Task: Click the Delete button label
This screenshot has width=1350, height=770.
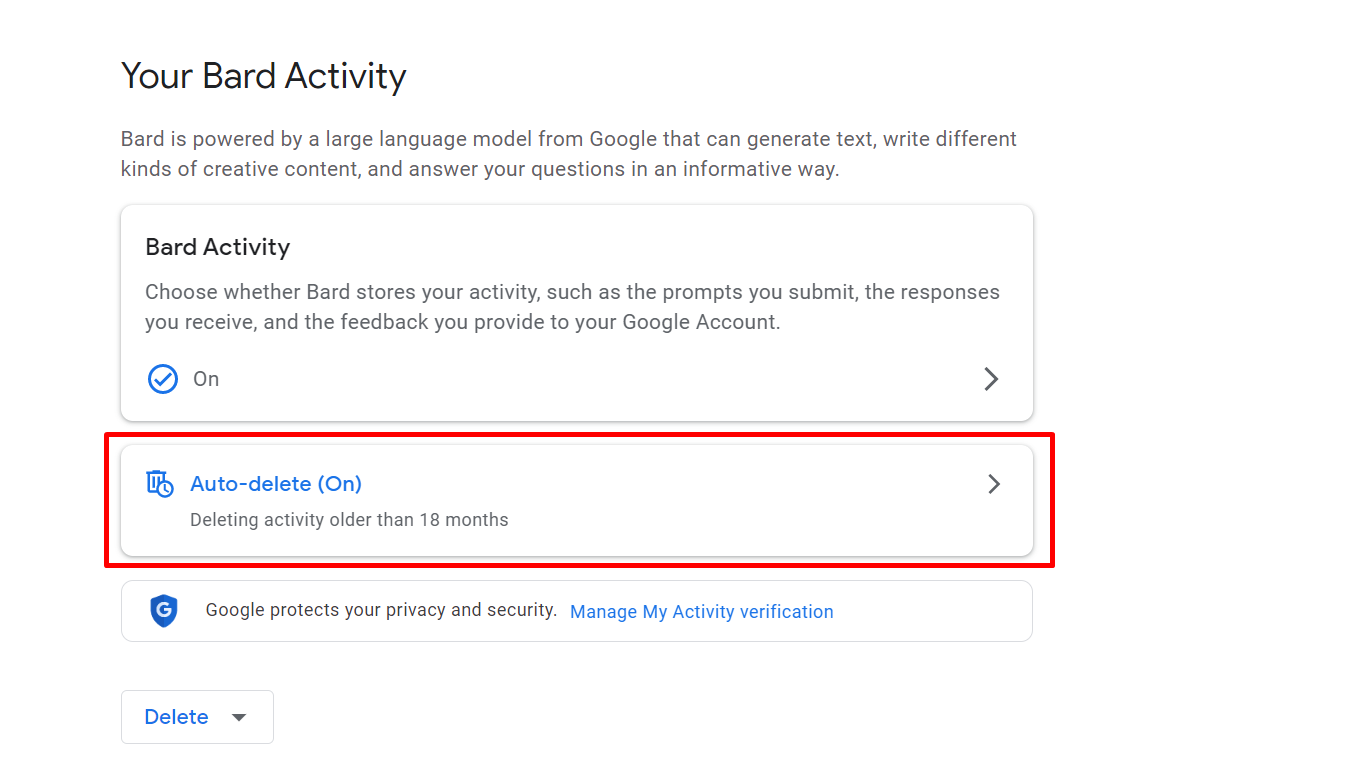Action: pyautogui.click(x=176, y=717)
